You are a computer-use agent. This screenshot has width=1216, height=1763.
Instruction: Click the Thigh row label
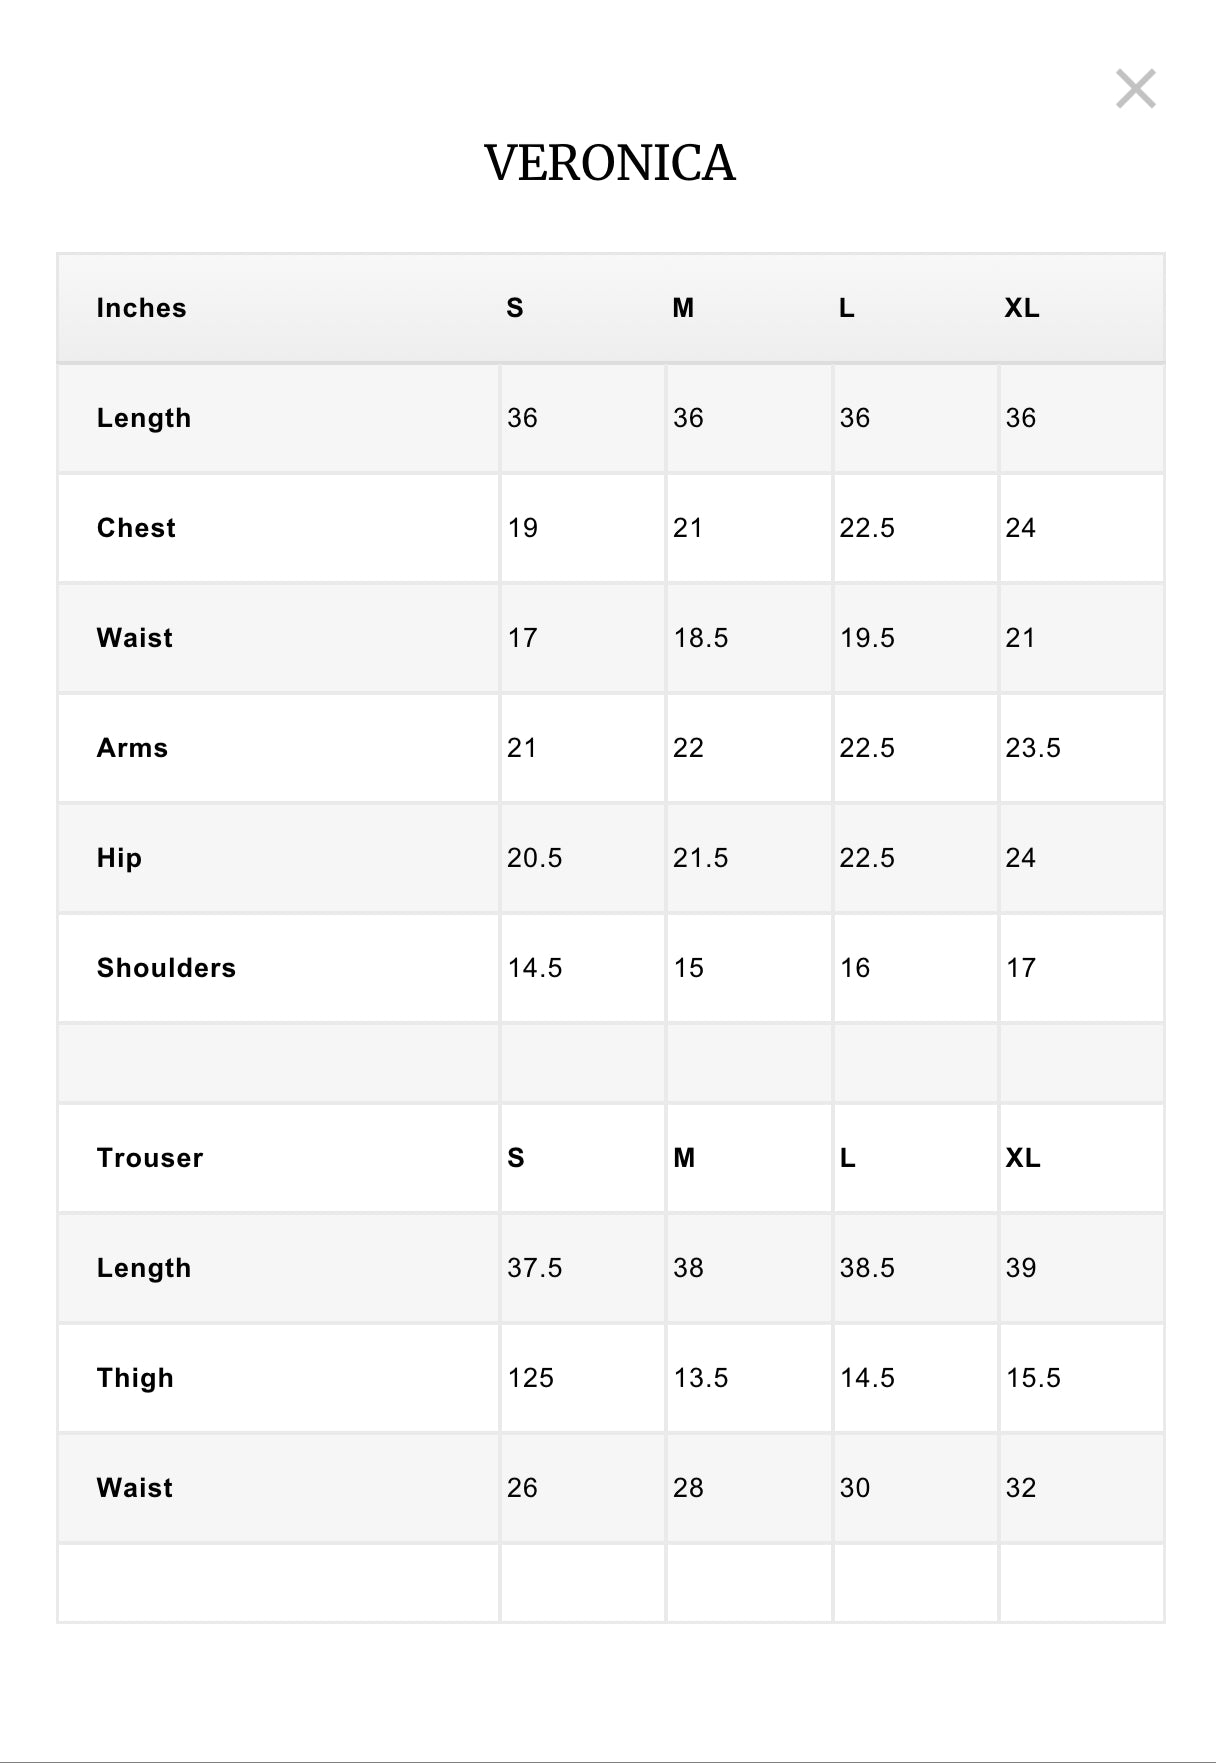pos(135,1378)
